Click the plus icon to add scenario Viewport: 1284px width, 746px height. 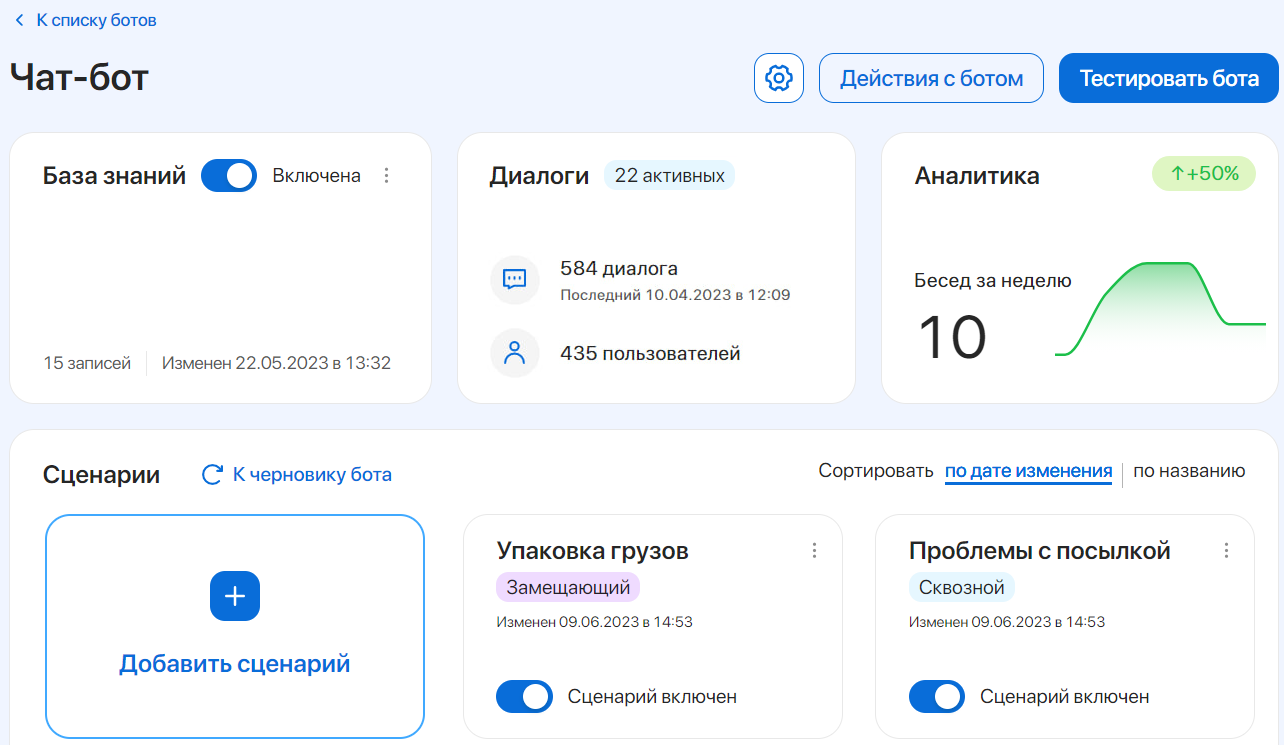click(235, 597)
